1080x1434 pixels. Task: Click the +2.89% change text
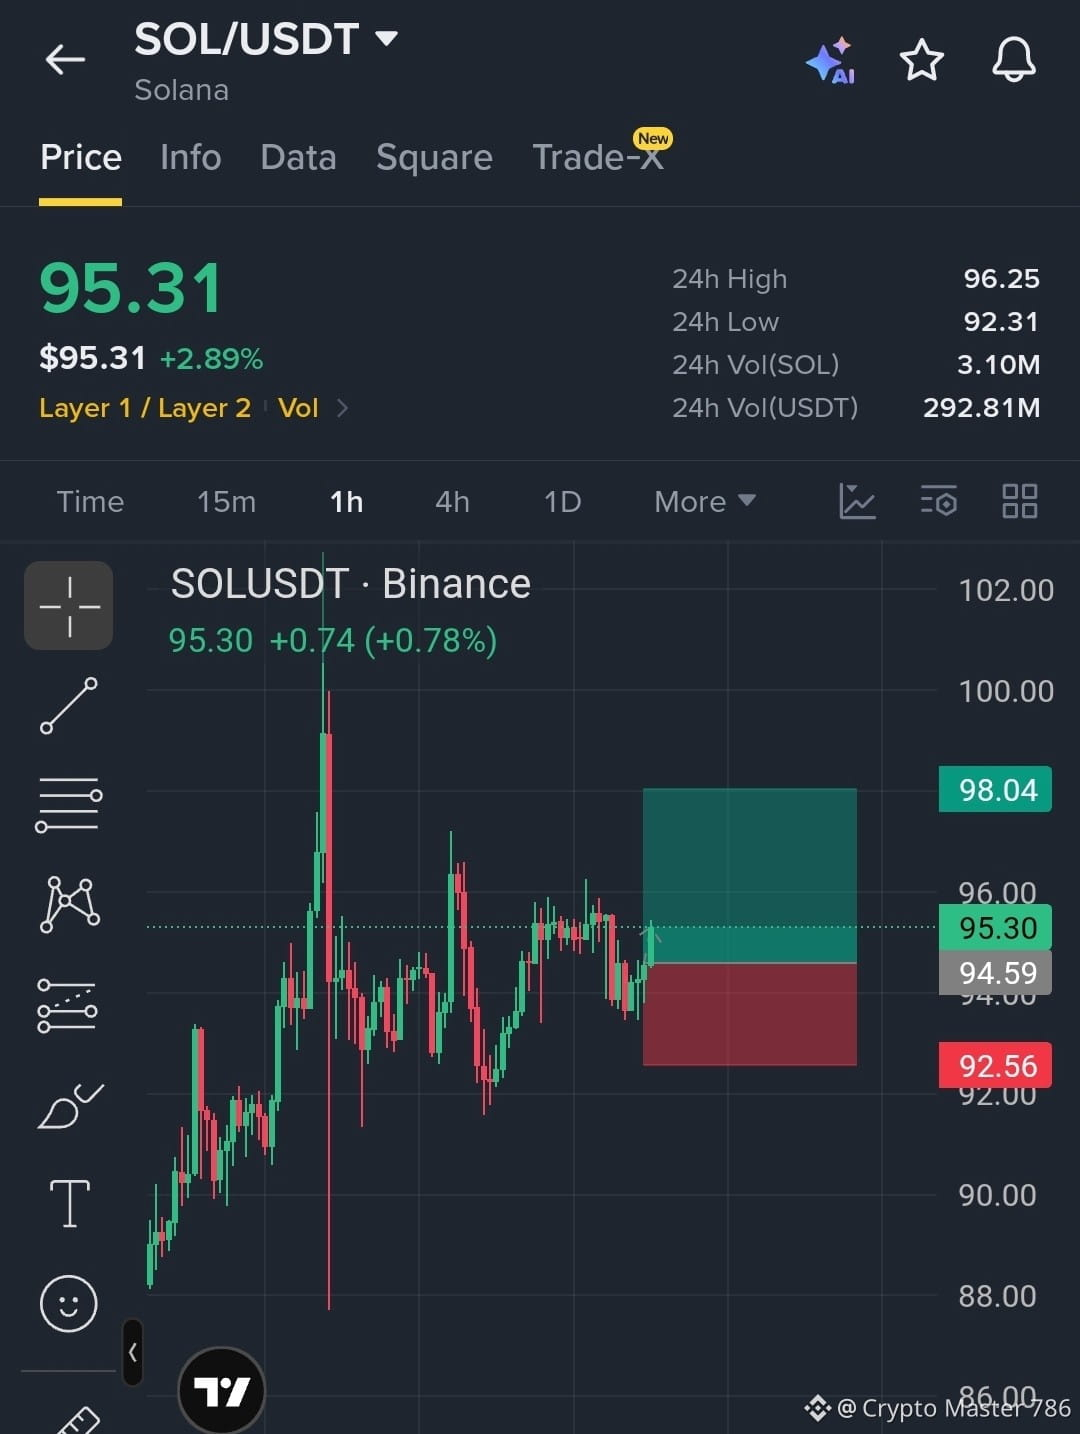pyautogui.click(x=211, y=359)
